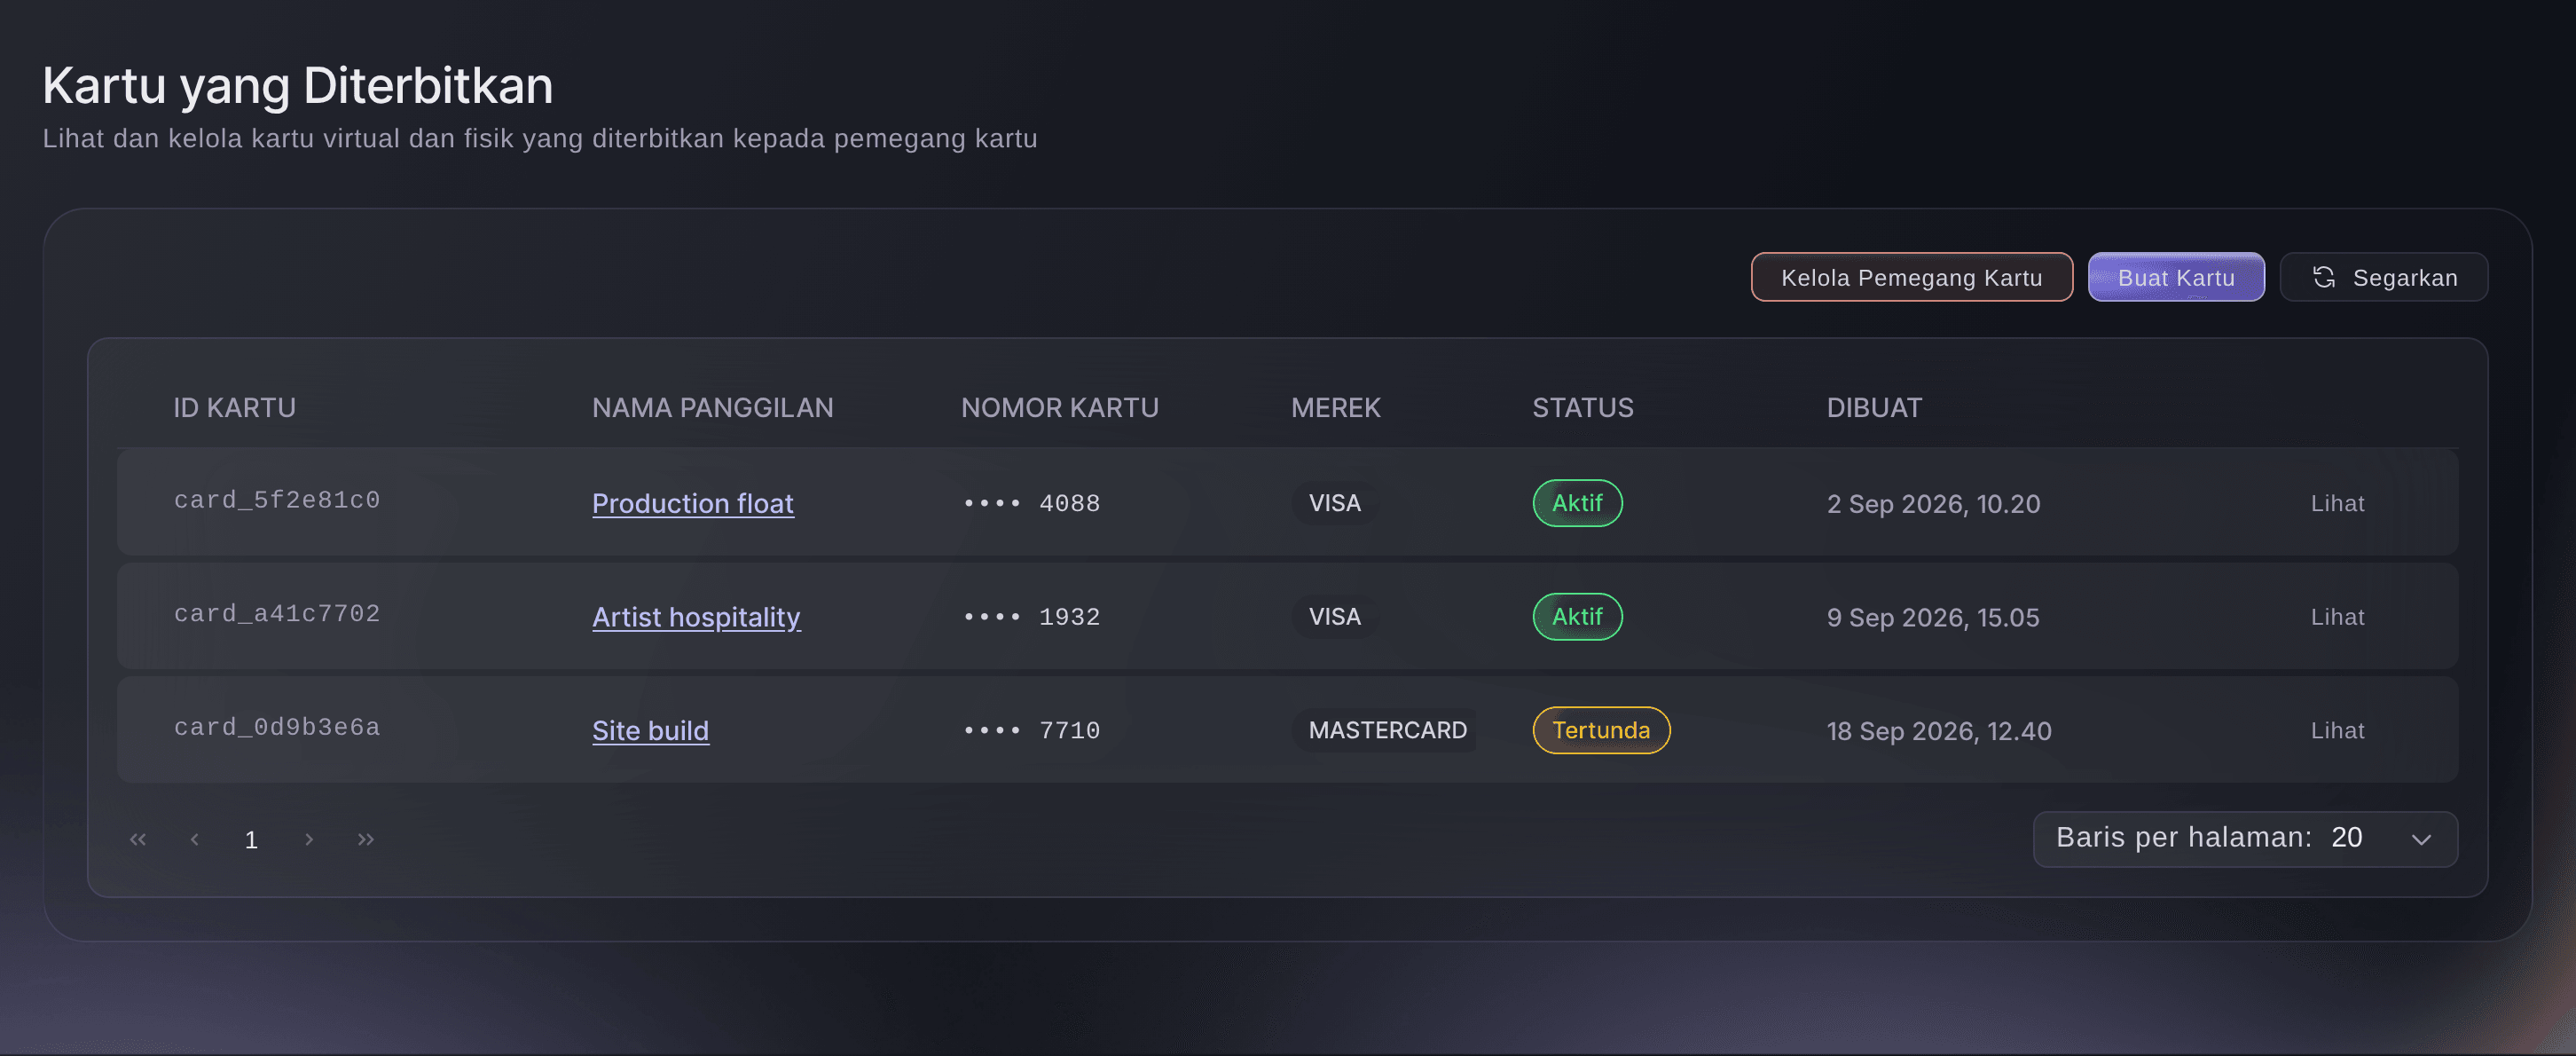The image size is (2576, 1056).
Task: Click Lihat for Mastercard row
Action: click(x=2337, y=730)
